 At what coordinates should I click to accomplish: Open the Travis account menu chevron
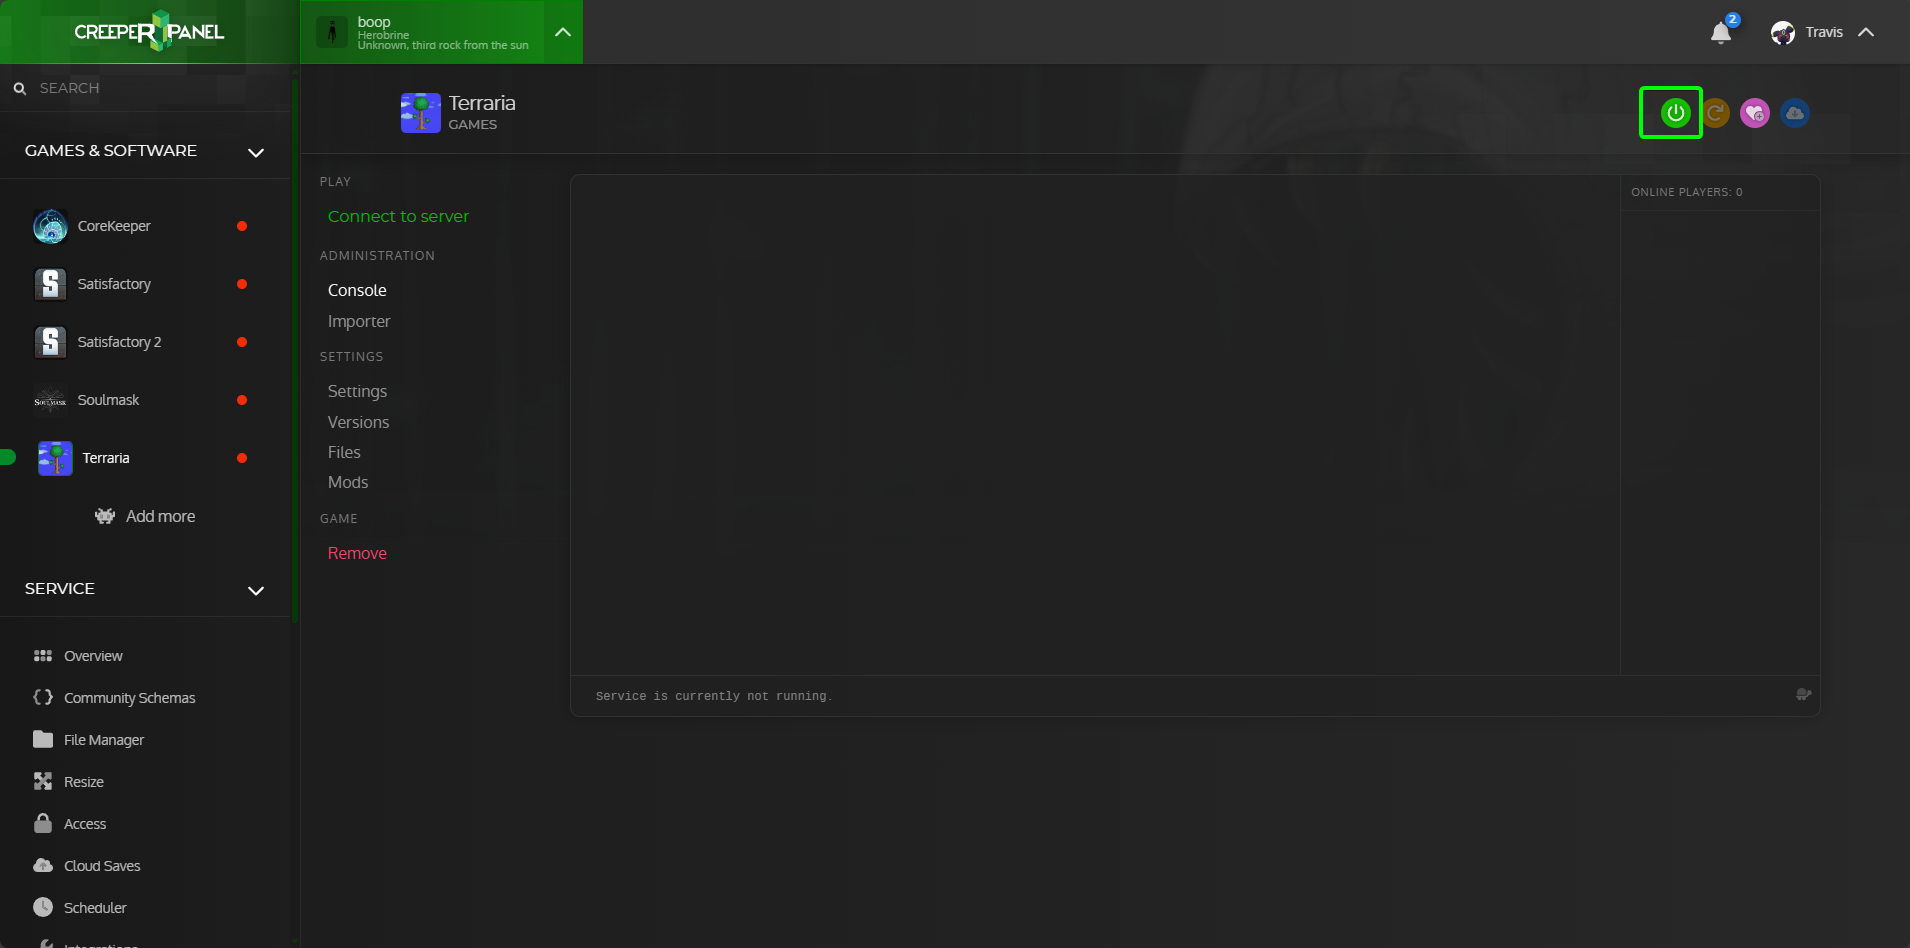click(1866, 32)
